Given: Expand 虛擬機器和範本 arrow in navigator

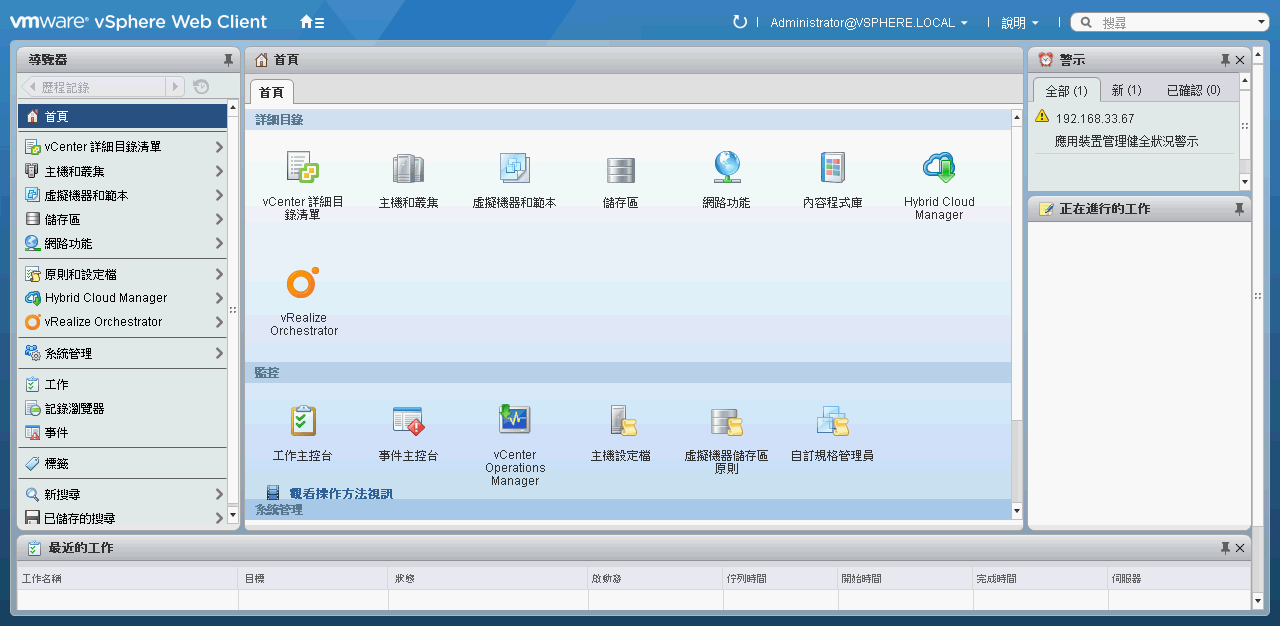Looking at the screenshot, I should point(219,195).
